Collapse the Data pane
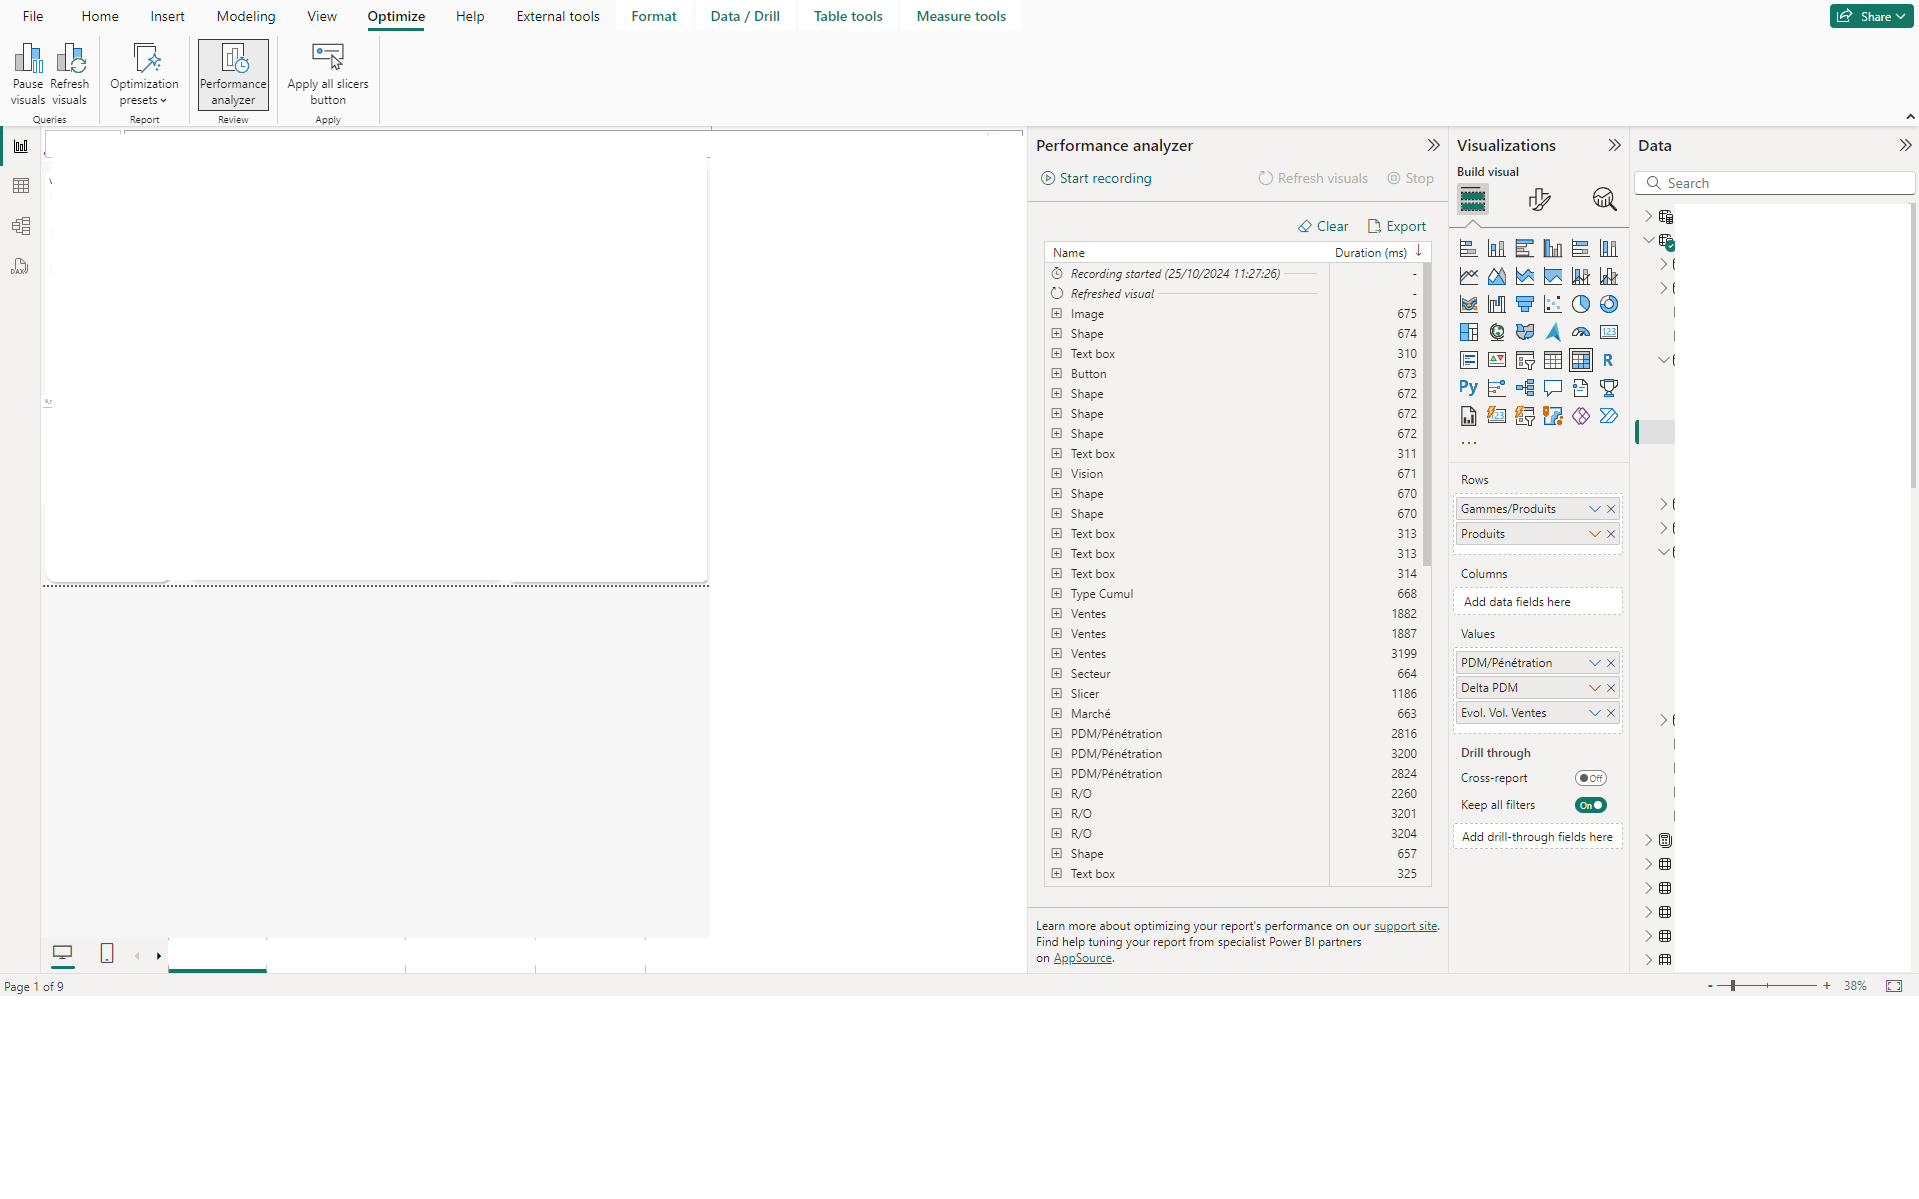 [x=1905, y=145]
